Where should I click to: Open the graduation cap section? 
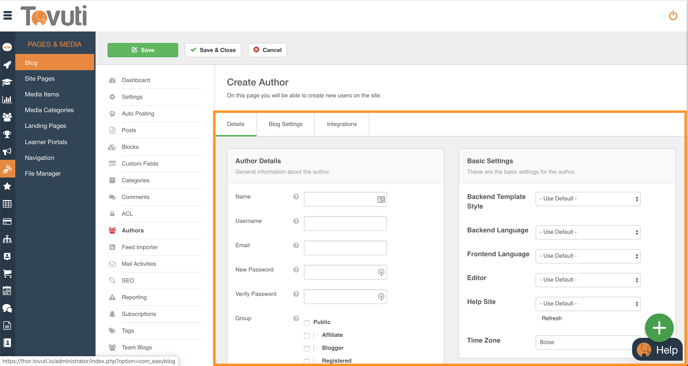[7, 82]
